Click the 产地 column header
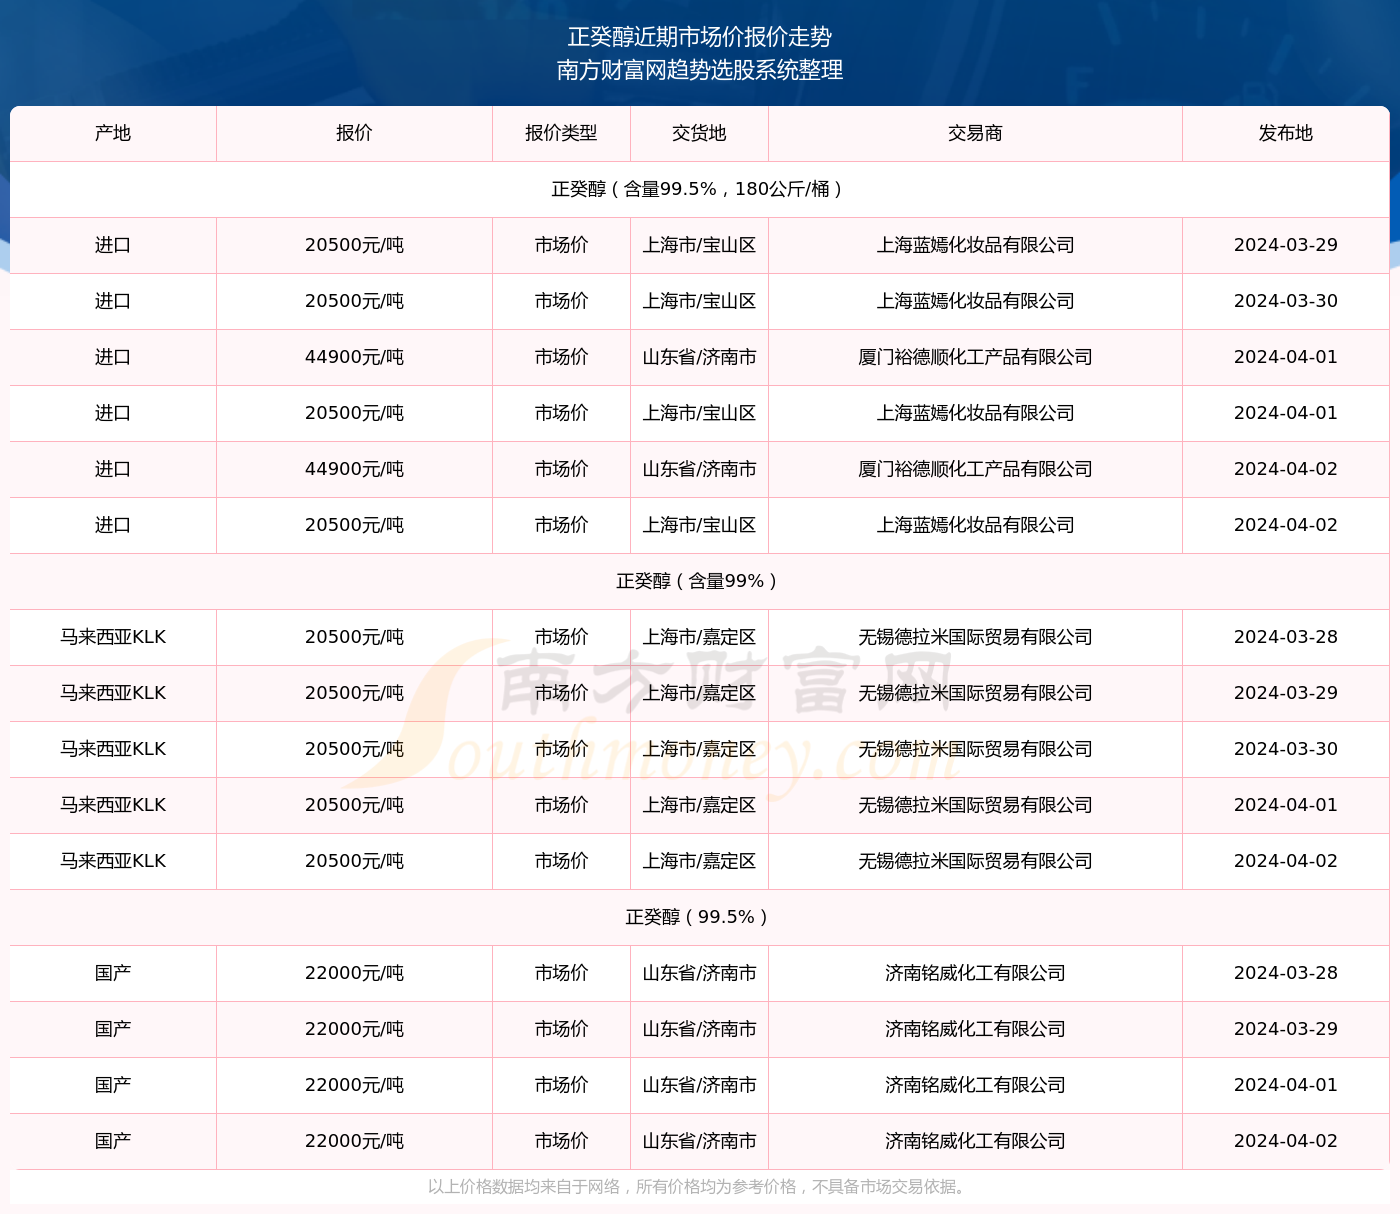Screen dimensions: 1400x1214 tap(113, 133)
